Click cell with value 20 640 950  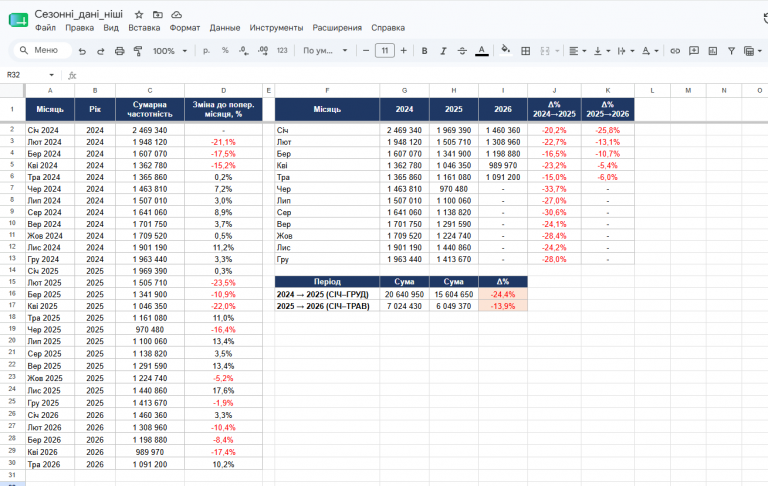[405, 294]
